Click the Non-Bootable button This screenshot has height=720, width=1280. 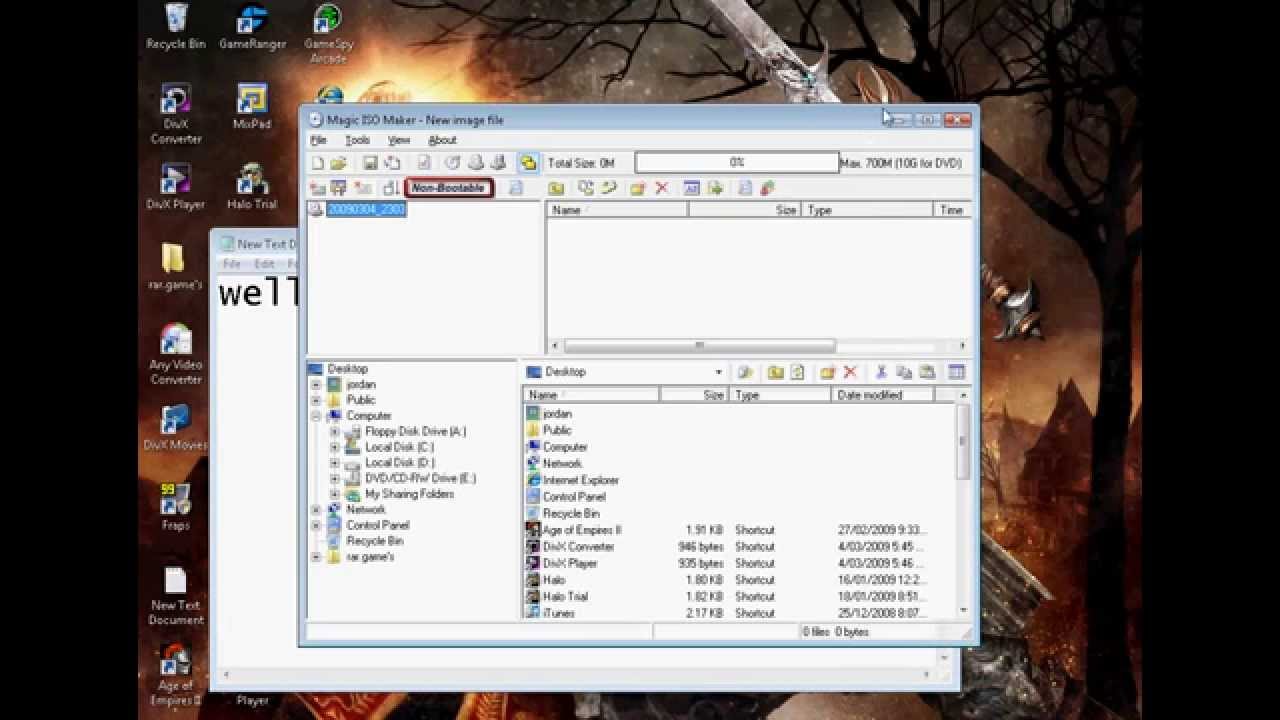click(x=449, y=188)
